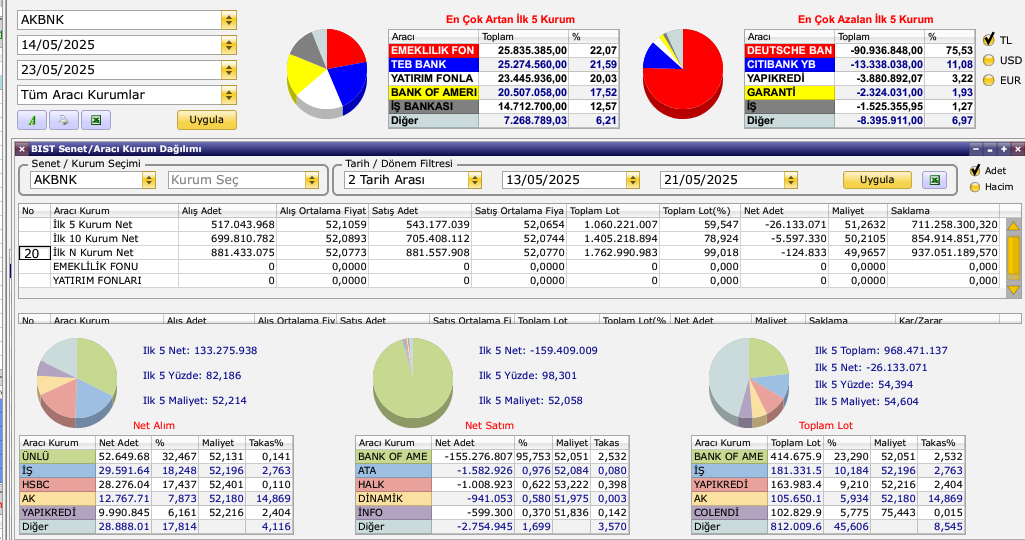Click the up arrow of the grid scrollbar
The image size is (1025, 540).
(x=1013, y=226)
